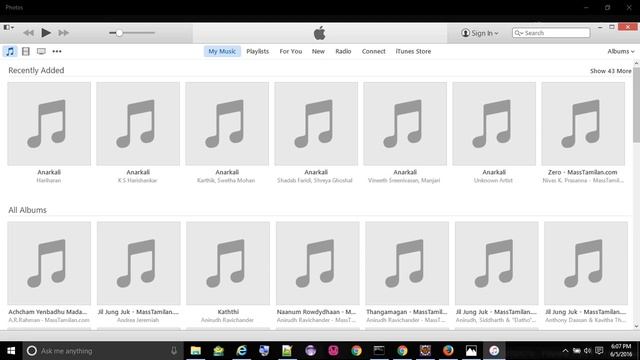This screenshot has width=640, height=360.
Task: Click the Play button
Action: pyautogui.click(x=46, y=33)
